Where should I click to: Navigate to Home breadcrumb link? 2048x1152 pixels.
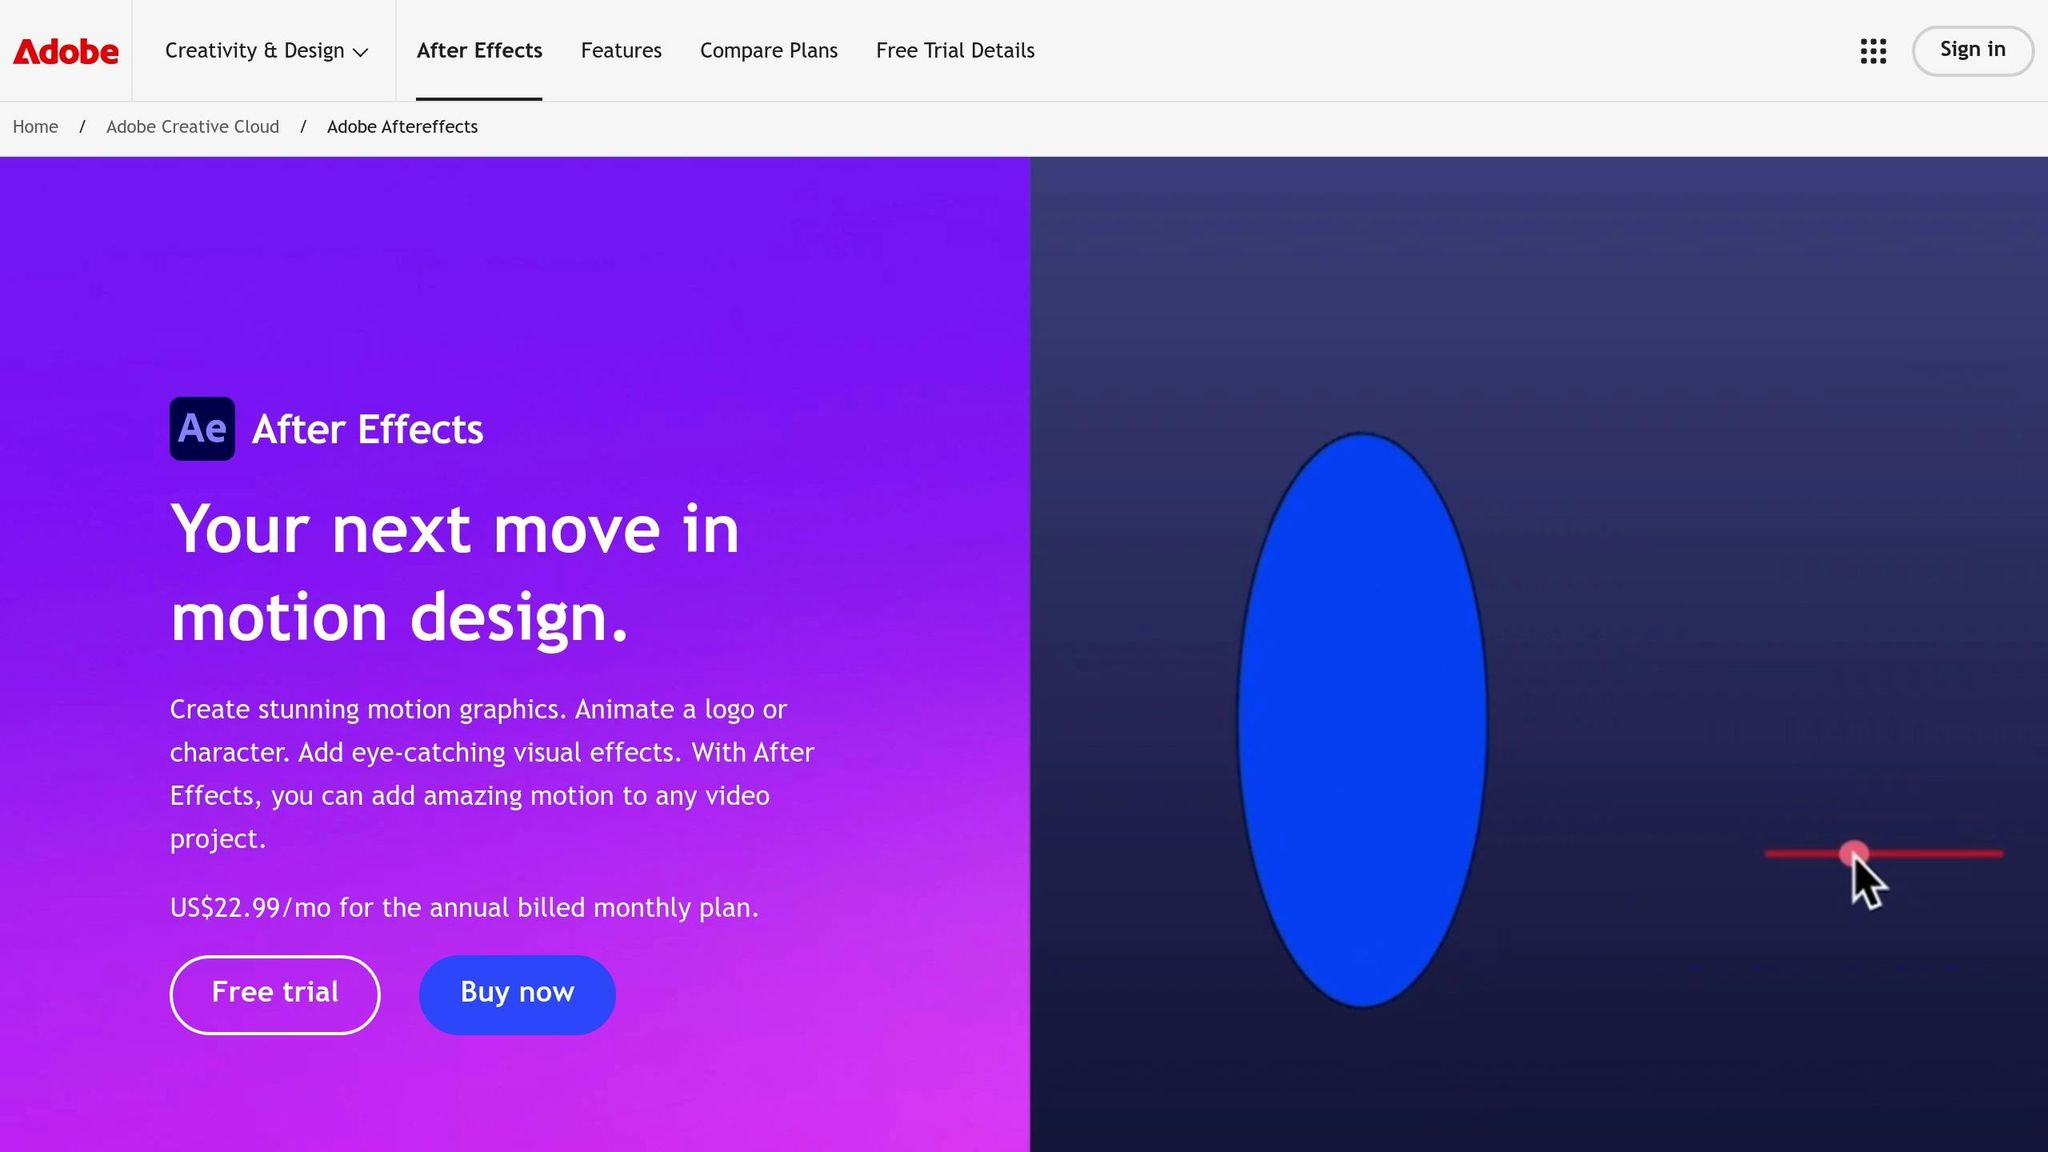click(35, 127)
